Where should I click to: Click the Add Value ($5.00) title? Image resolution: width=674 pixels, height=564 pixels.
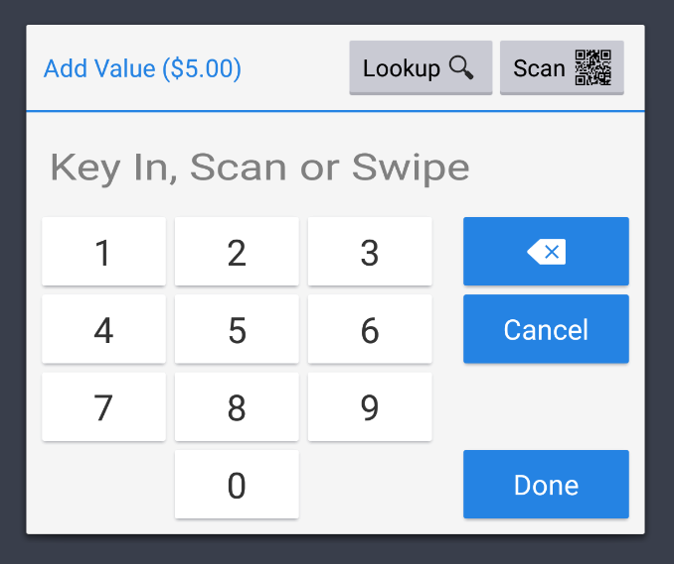click(x=142, y=68)
